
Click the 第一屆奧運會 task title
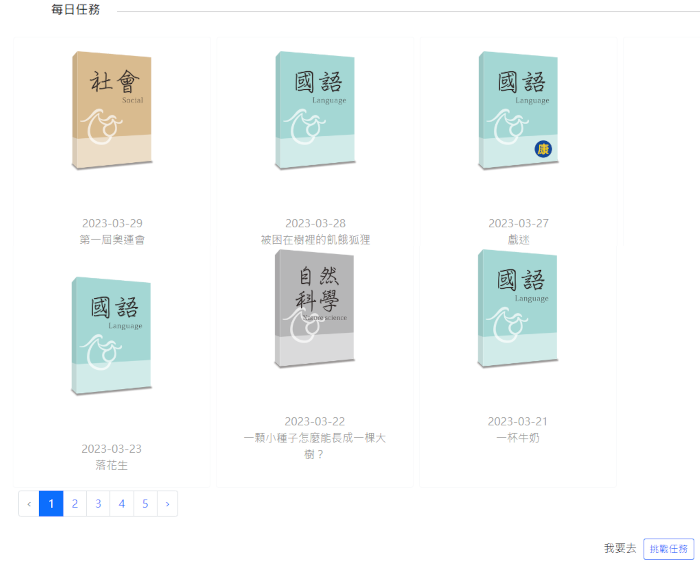click(x=112, y=240)
